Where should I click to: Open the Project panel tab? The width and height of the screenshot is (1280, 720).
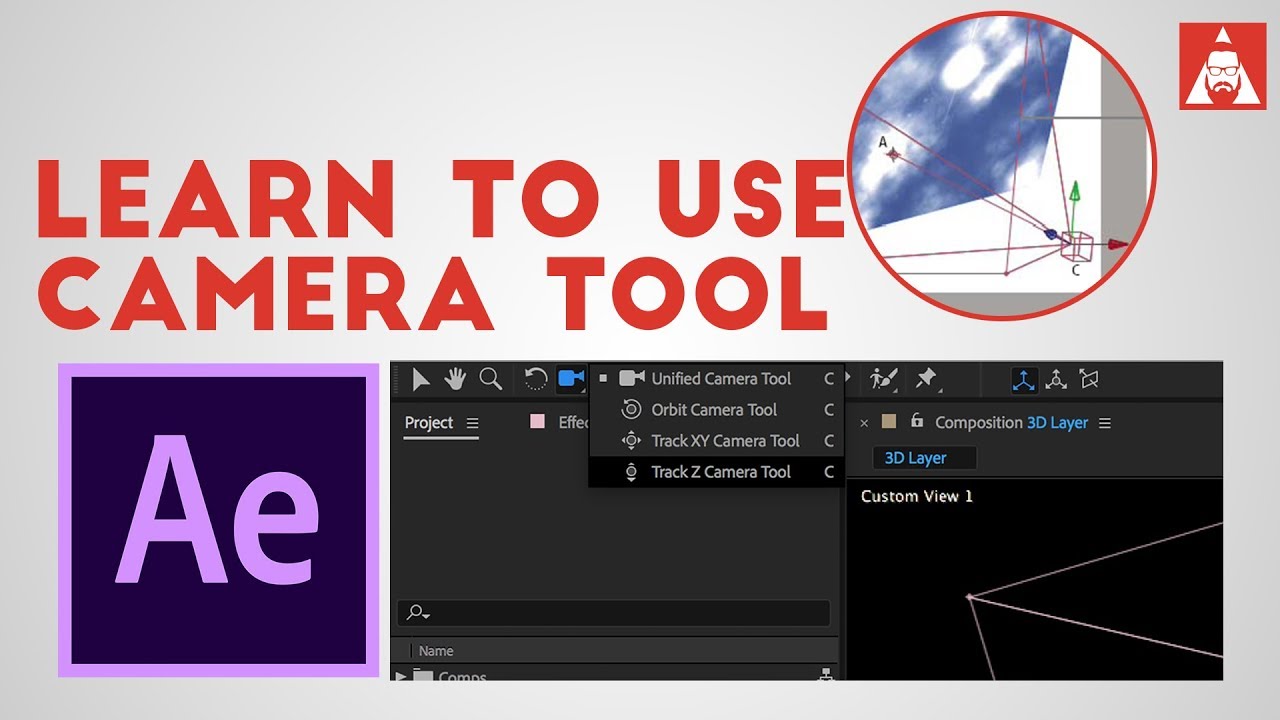click(429, 423)
